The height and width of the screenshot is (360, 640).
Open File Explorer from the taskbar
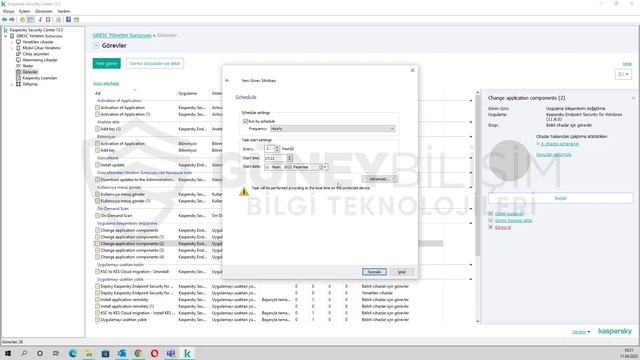pyautogui.click(x=89, y=353)
